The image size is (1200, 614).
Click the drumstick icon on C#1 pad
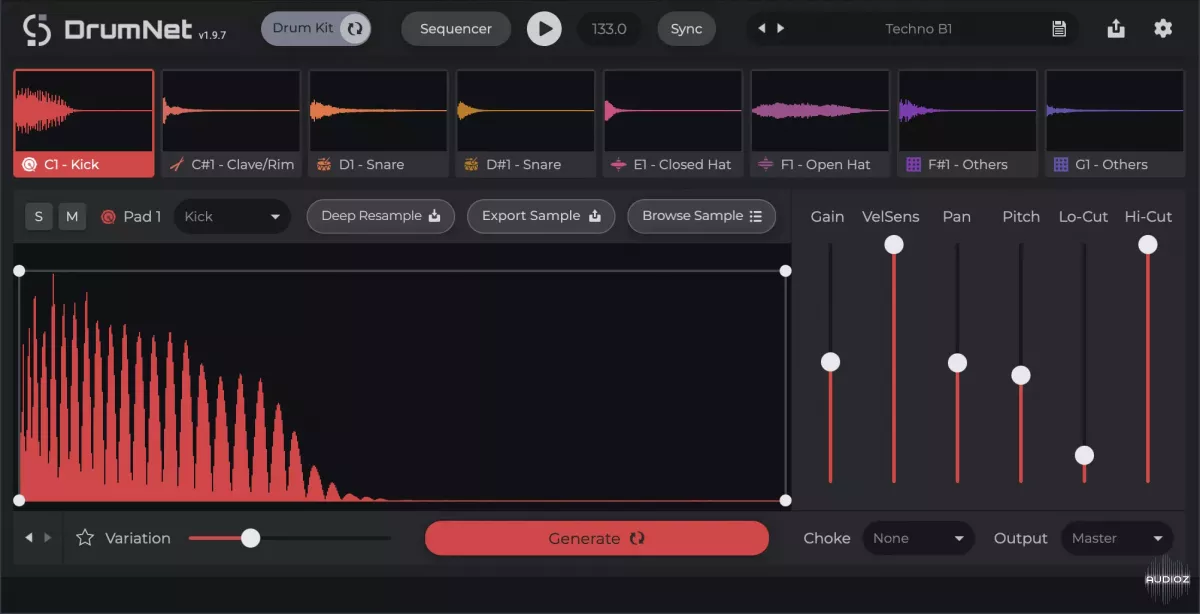[176, 164]
